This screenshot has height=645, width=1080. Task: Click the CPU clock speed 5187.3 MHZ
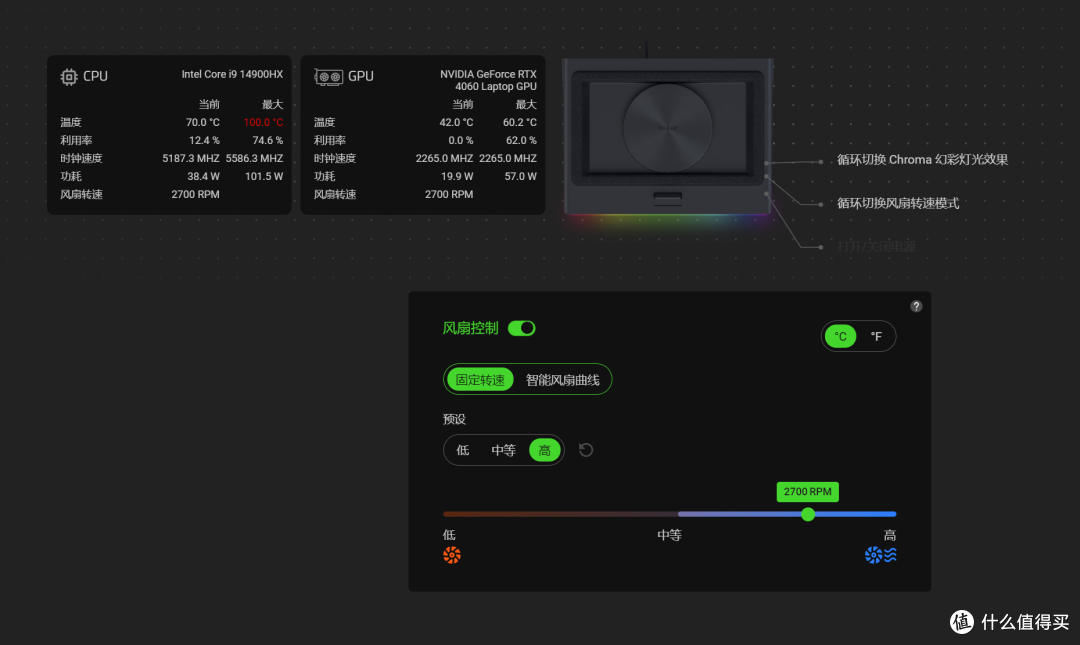[191, 158]
